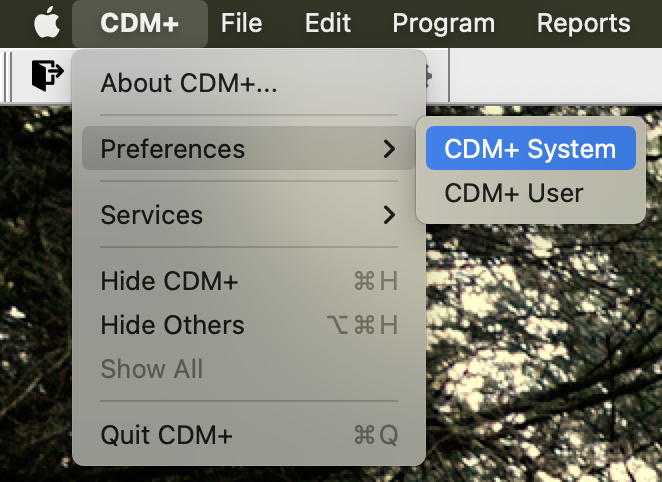Screen dimensions: 662x482
Task: Open the Edit menu
Action: [328, 22]
